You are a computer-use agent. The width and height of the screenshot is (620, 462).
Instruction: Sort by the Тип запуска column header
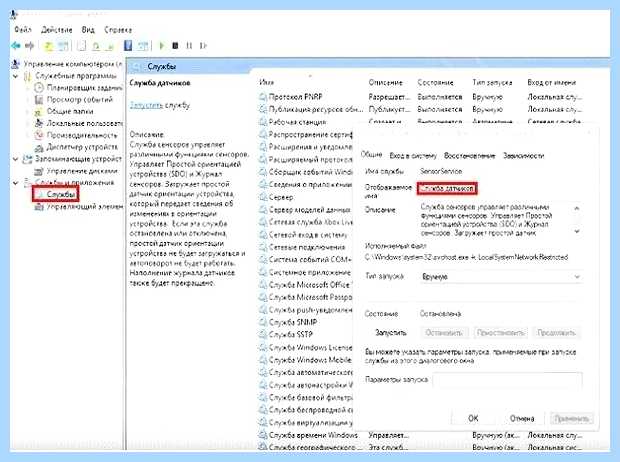pos(492,83)
